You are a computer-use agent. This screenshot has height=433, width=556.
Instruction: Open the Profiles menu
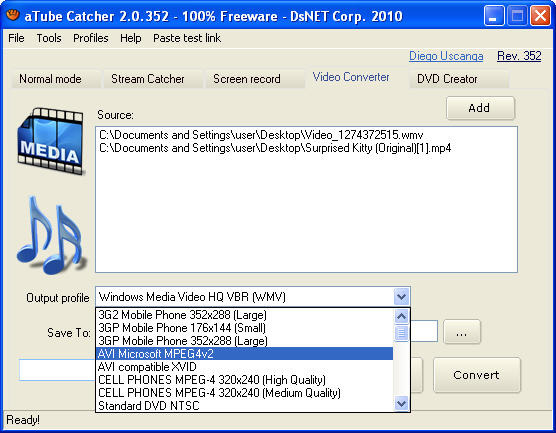(x=91, y=38)
